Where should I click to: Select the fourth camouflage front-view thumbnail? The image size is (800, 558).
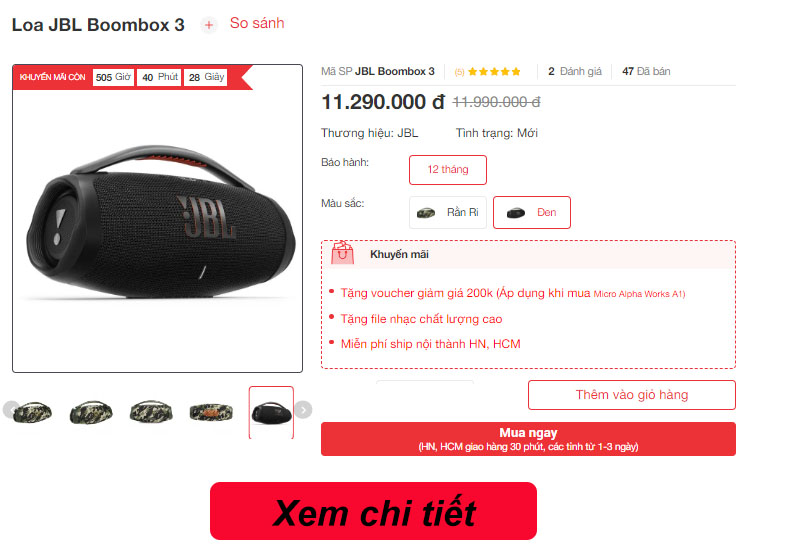[x=211, y=412]
